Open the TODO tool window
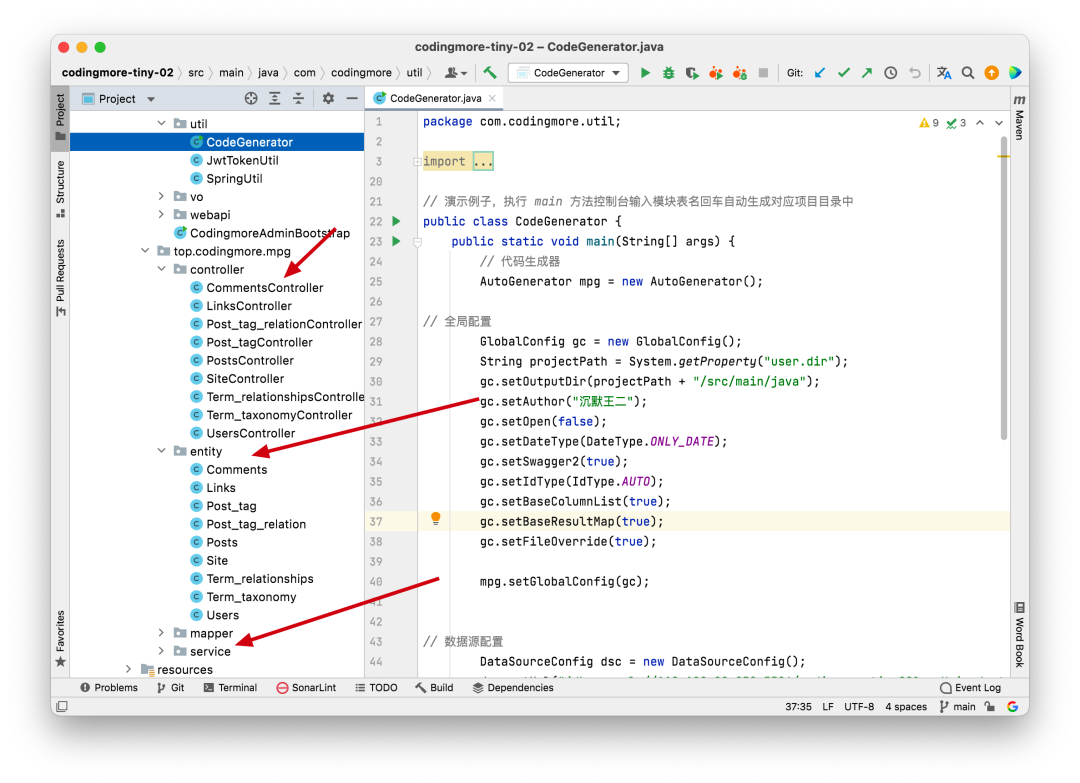The height and width of the screenshot is (783, 1080). pyautogui.click(x=376, y=687)
